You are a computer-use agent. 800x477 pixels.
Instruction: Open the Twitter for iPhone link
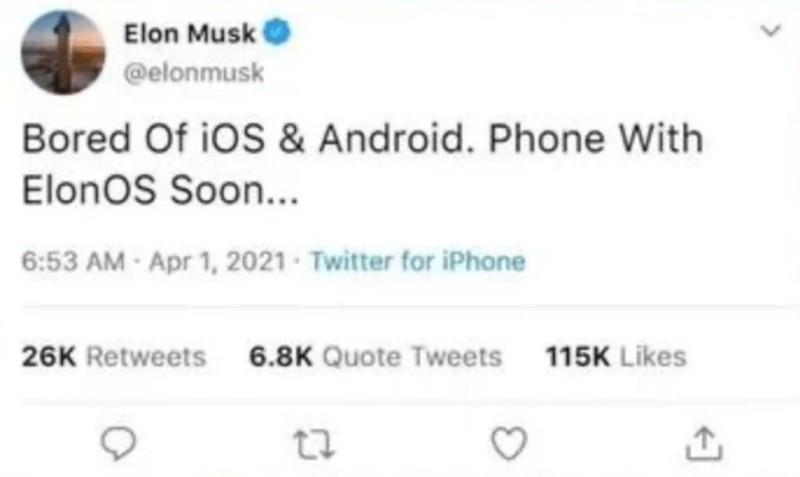pos(418,261)
